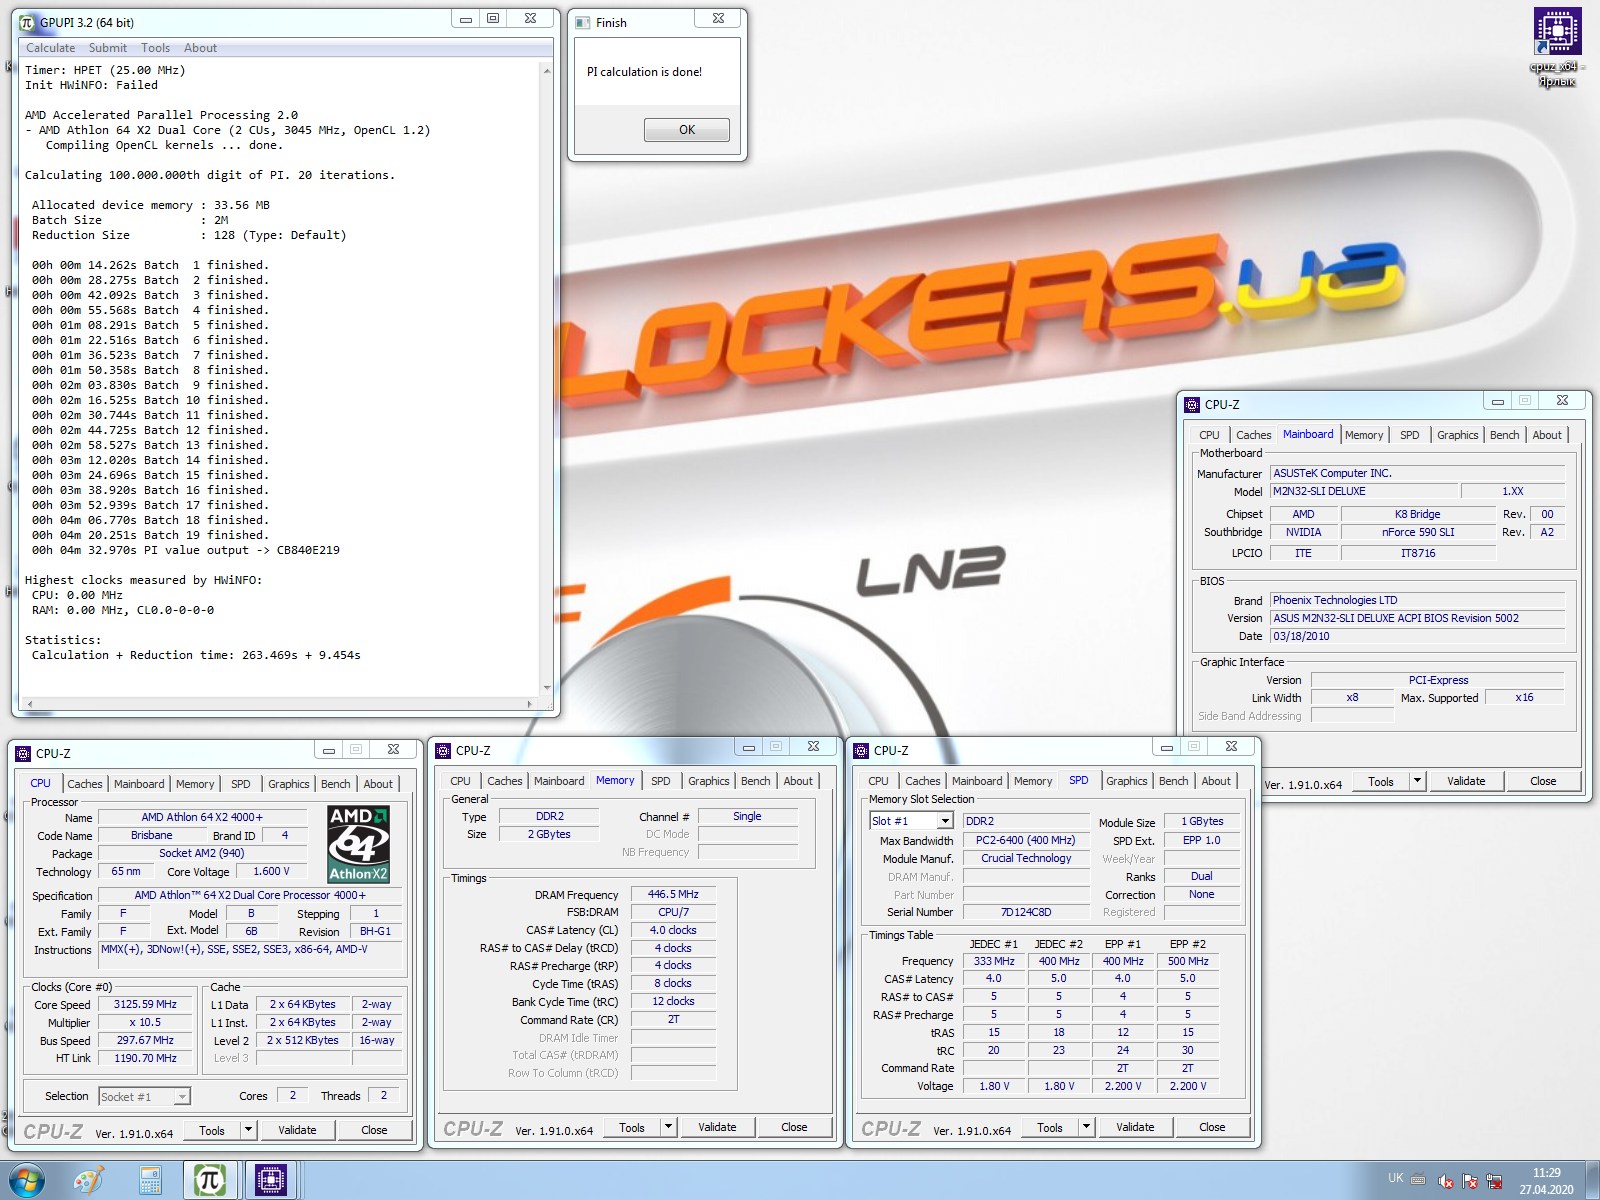Image resolution: width=1600 pixels, height=1200 pixels.
Task: Switch to CPU-Z taskbar button
Action: [271, 1181]
